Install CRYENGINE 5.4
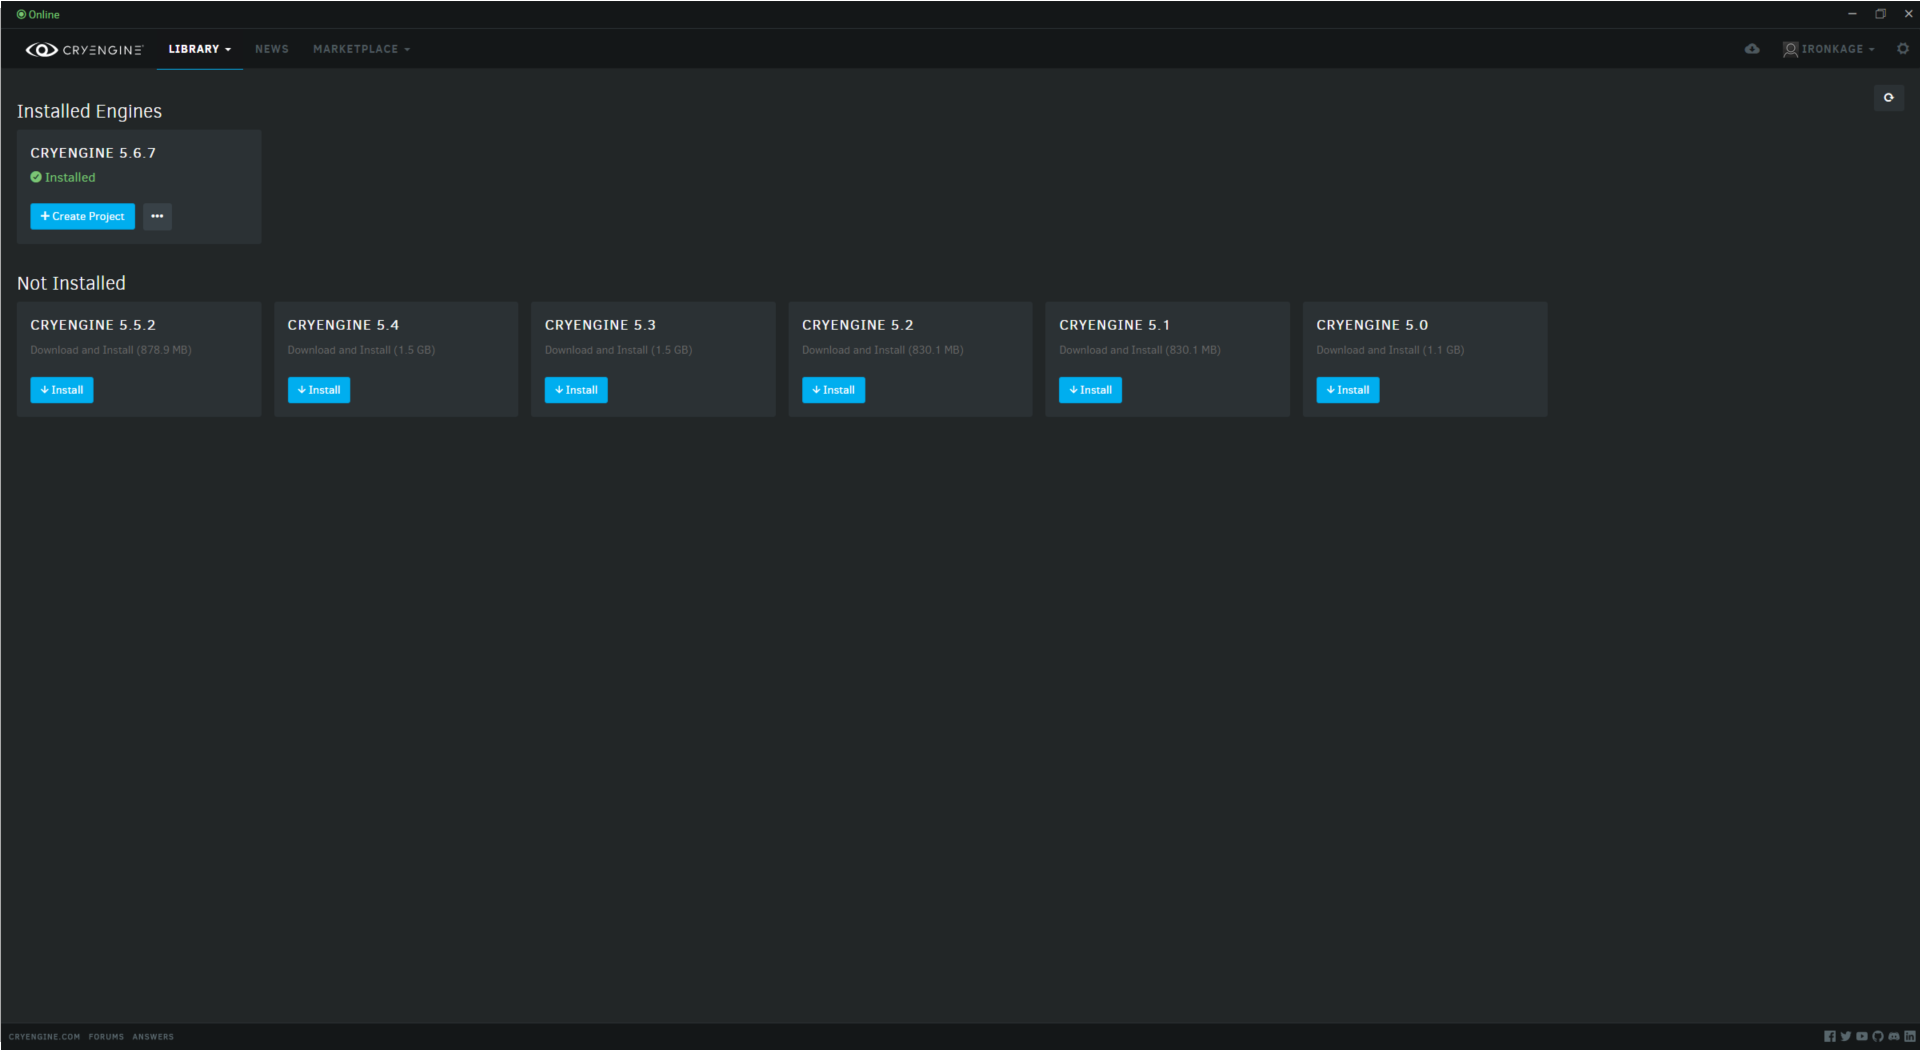This screenshot has width=1920, height=1050. click(319, 390)
